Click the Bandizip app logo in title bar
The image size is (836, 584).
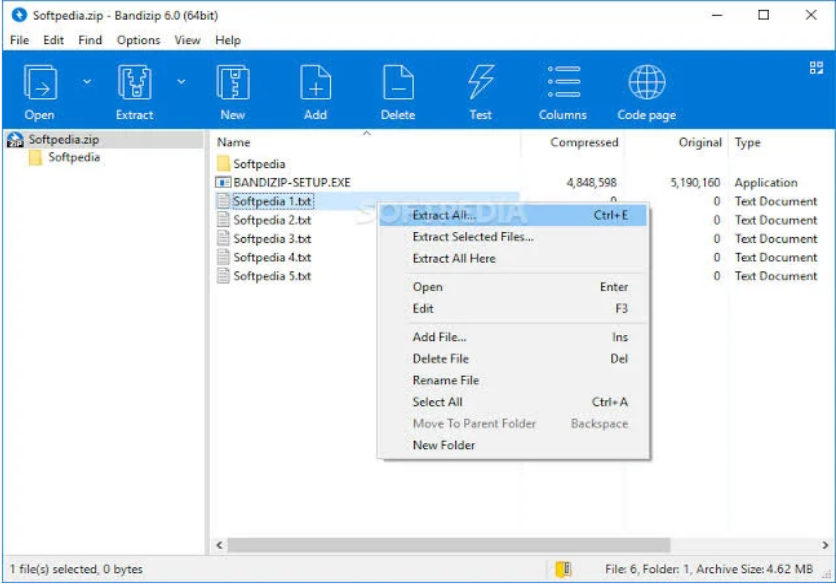click(x=19, y=15)
